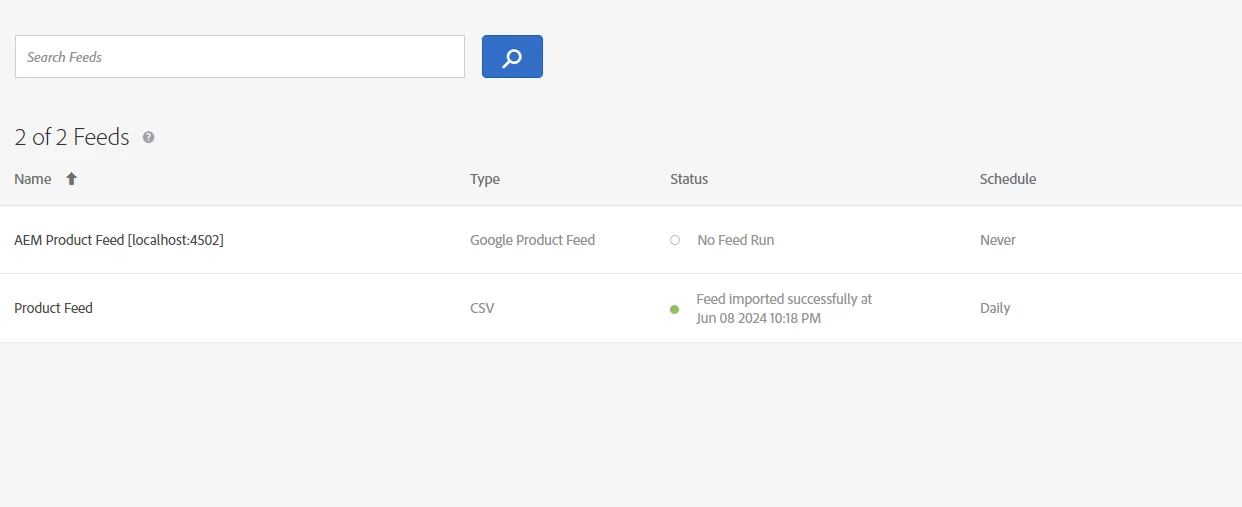The height and width of the screenshot is (507, 1242).
Task: Open the Product Feed row
Action: tap(54, 308)
